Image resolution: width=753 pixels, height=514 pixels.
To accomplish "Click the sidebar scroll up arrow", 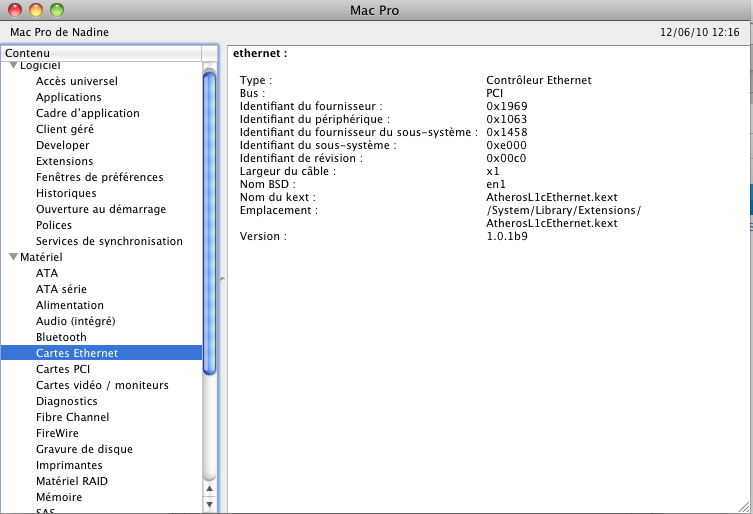I will (209, 489).
